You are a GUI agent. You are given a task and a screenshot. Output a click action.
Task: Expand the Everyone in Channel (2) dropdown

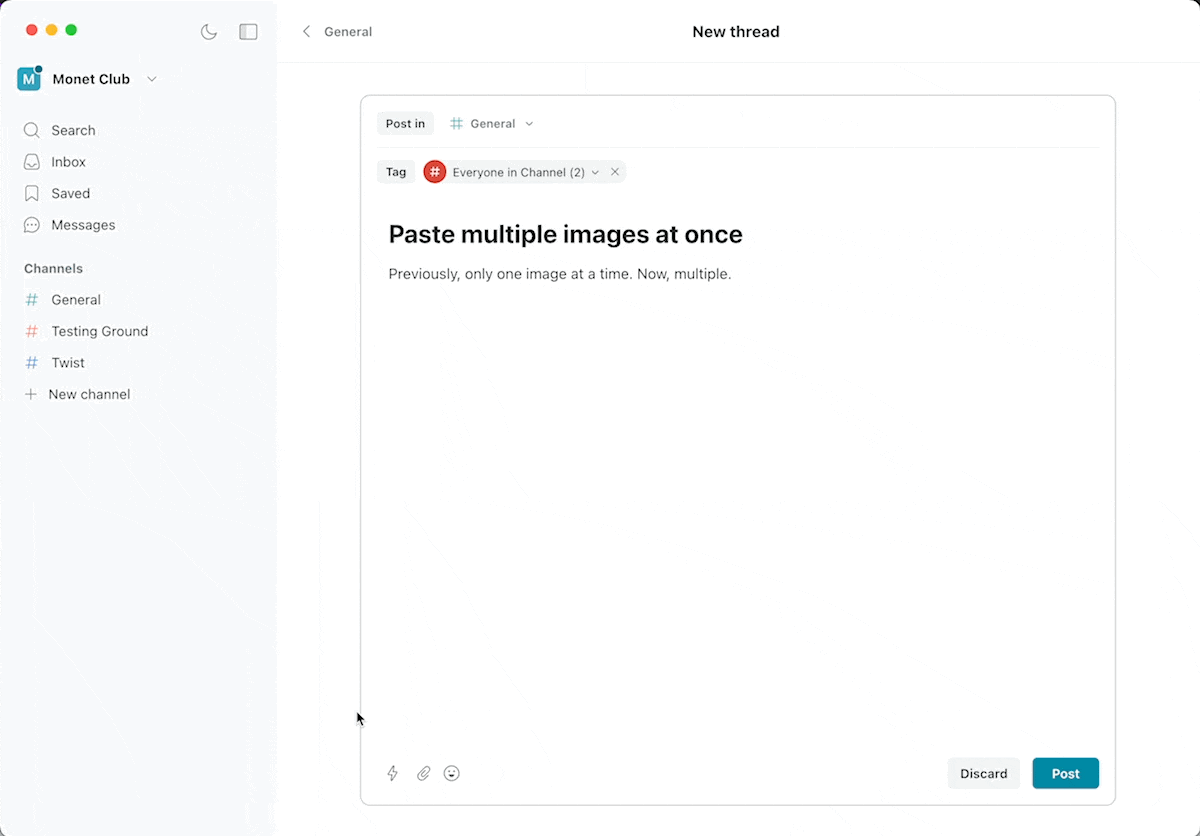595,172
